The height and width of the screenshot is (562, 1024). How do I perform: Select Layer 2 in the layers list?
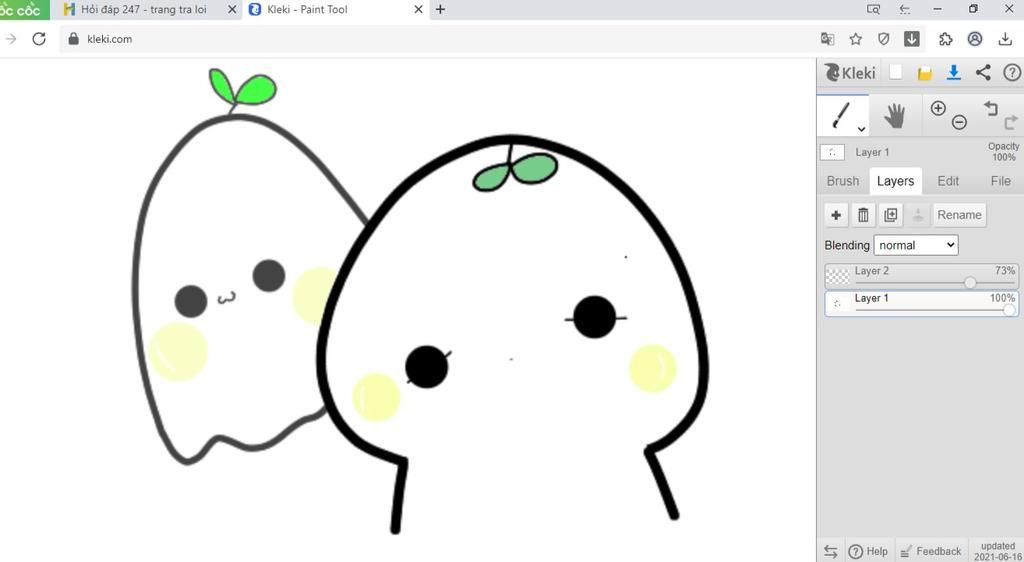pos(921,277)
